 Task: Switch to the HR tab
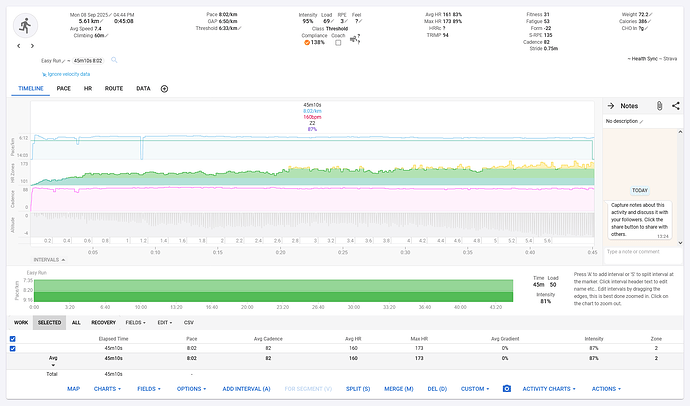(x=88, y=88)
